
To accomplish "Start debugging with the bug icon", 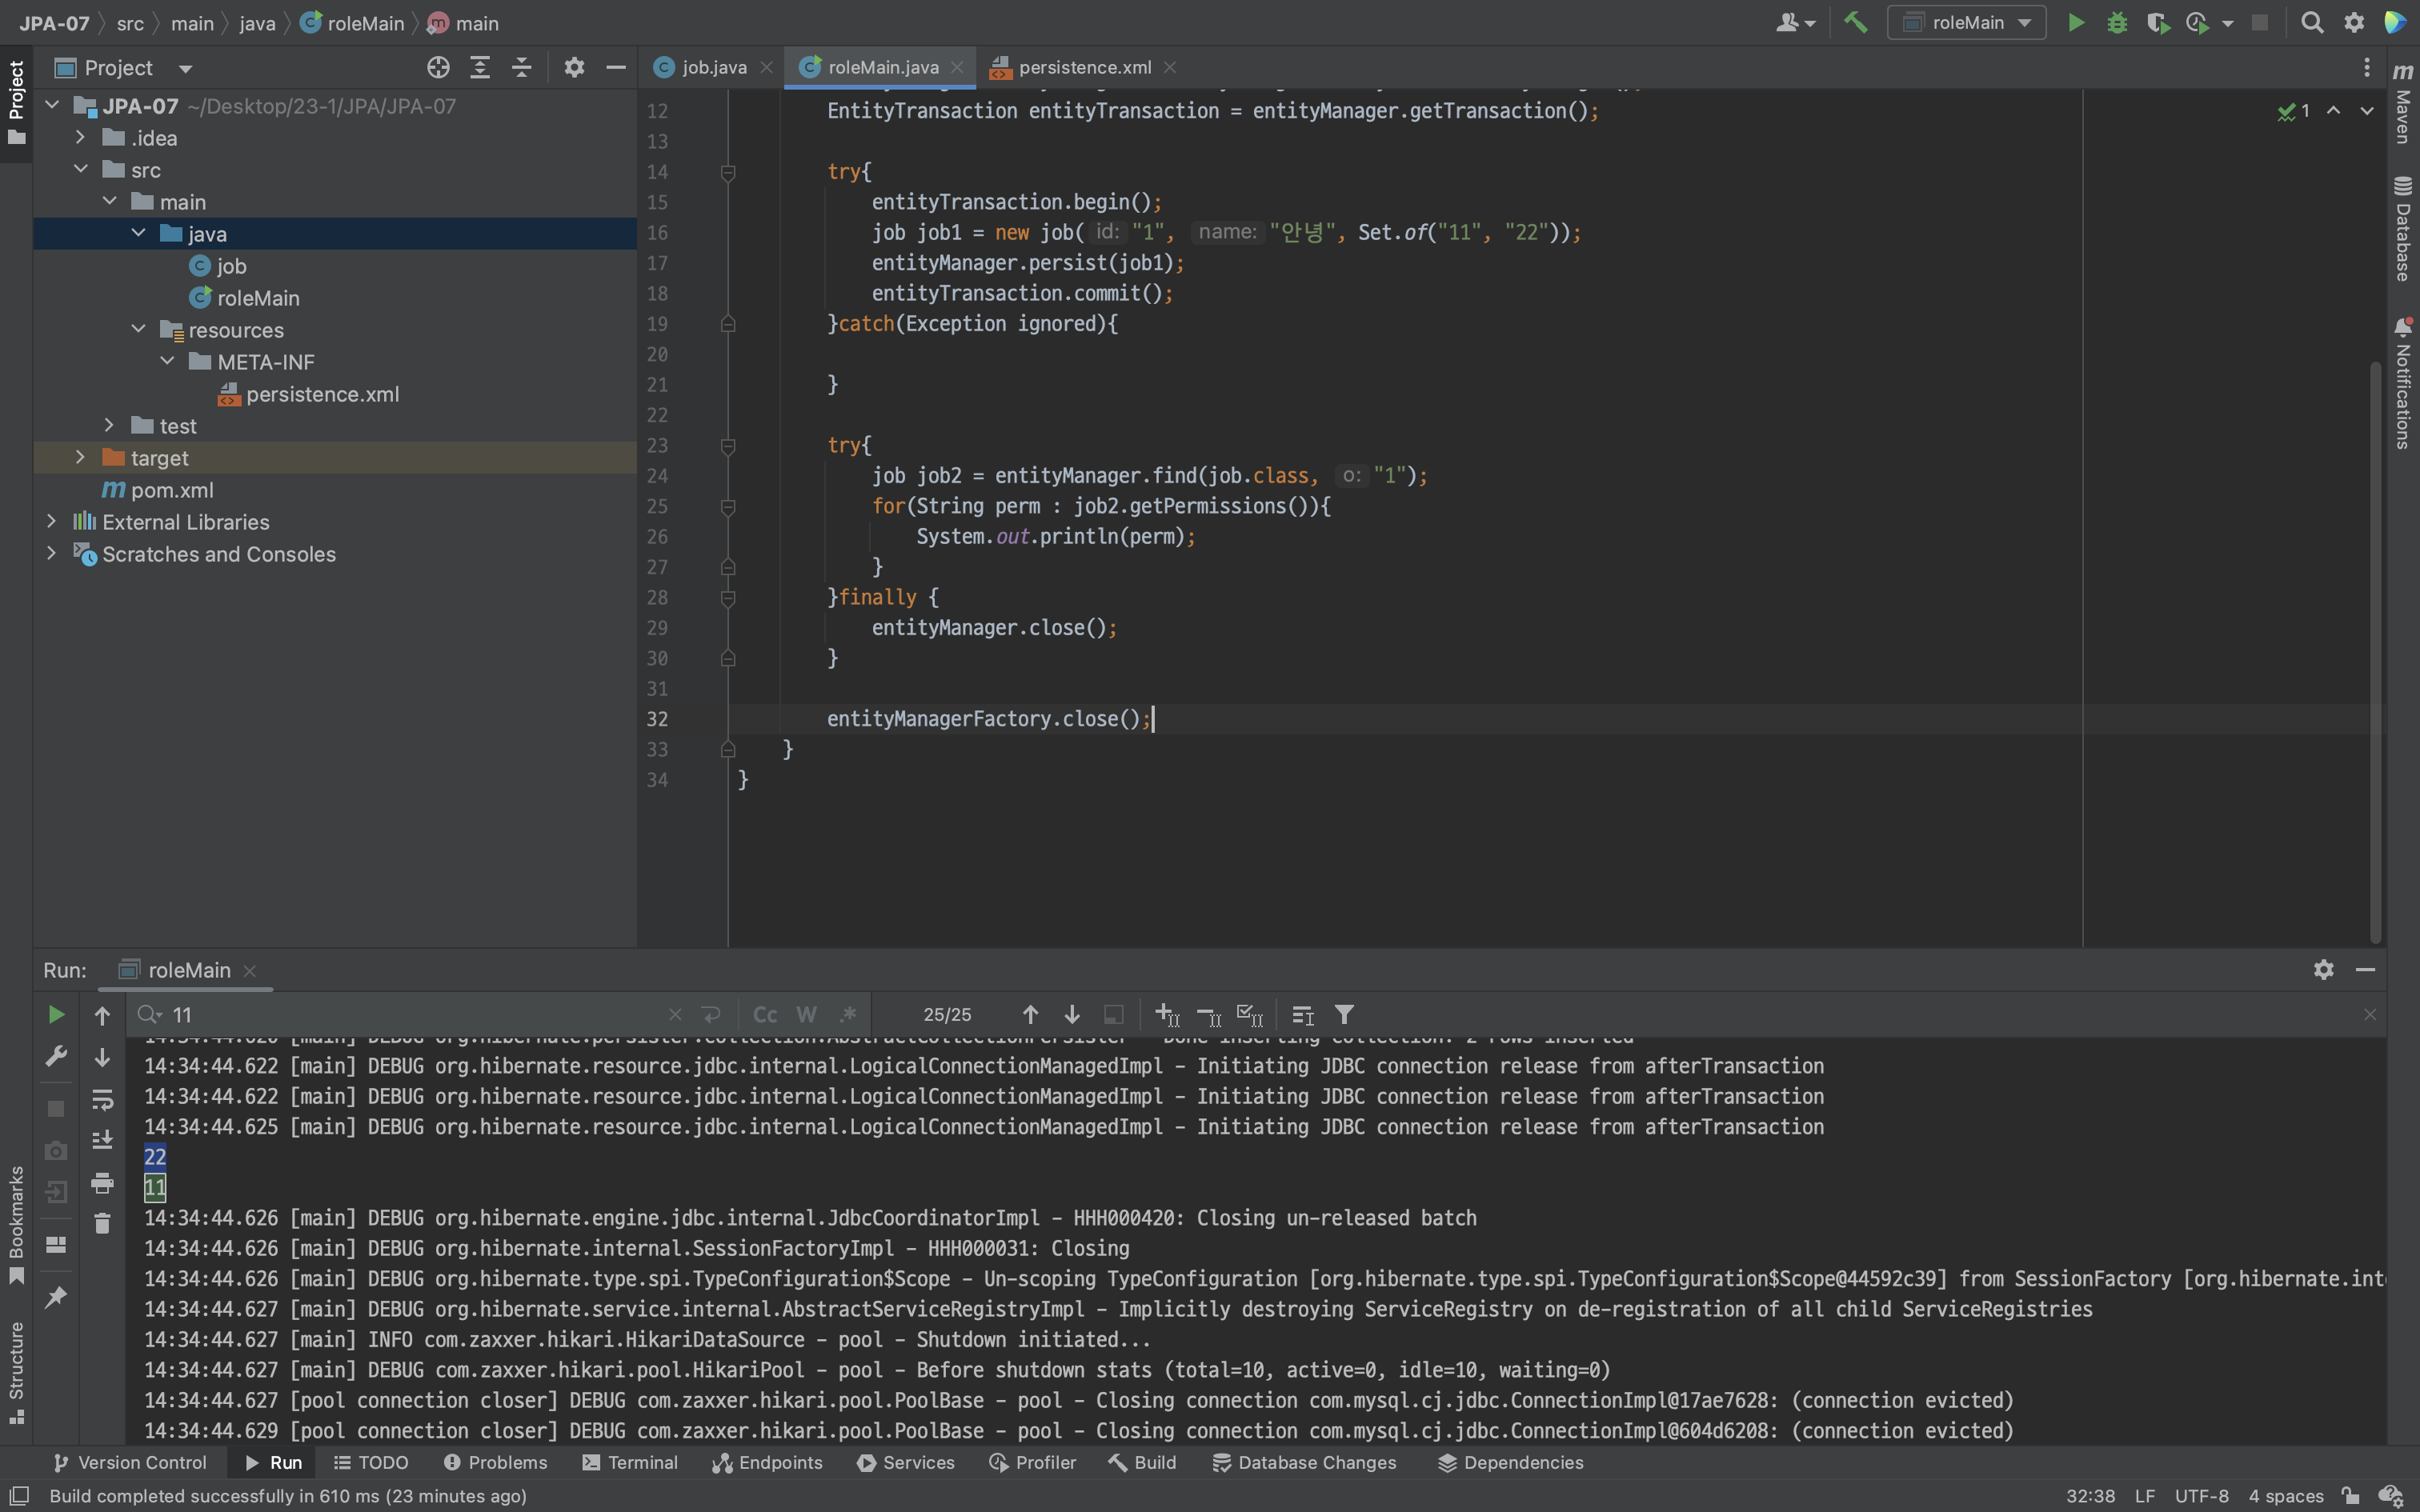I will [x=2117, y=22].
